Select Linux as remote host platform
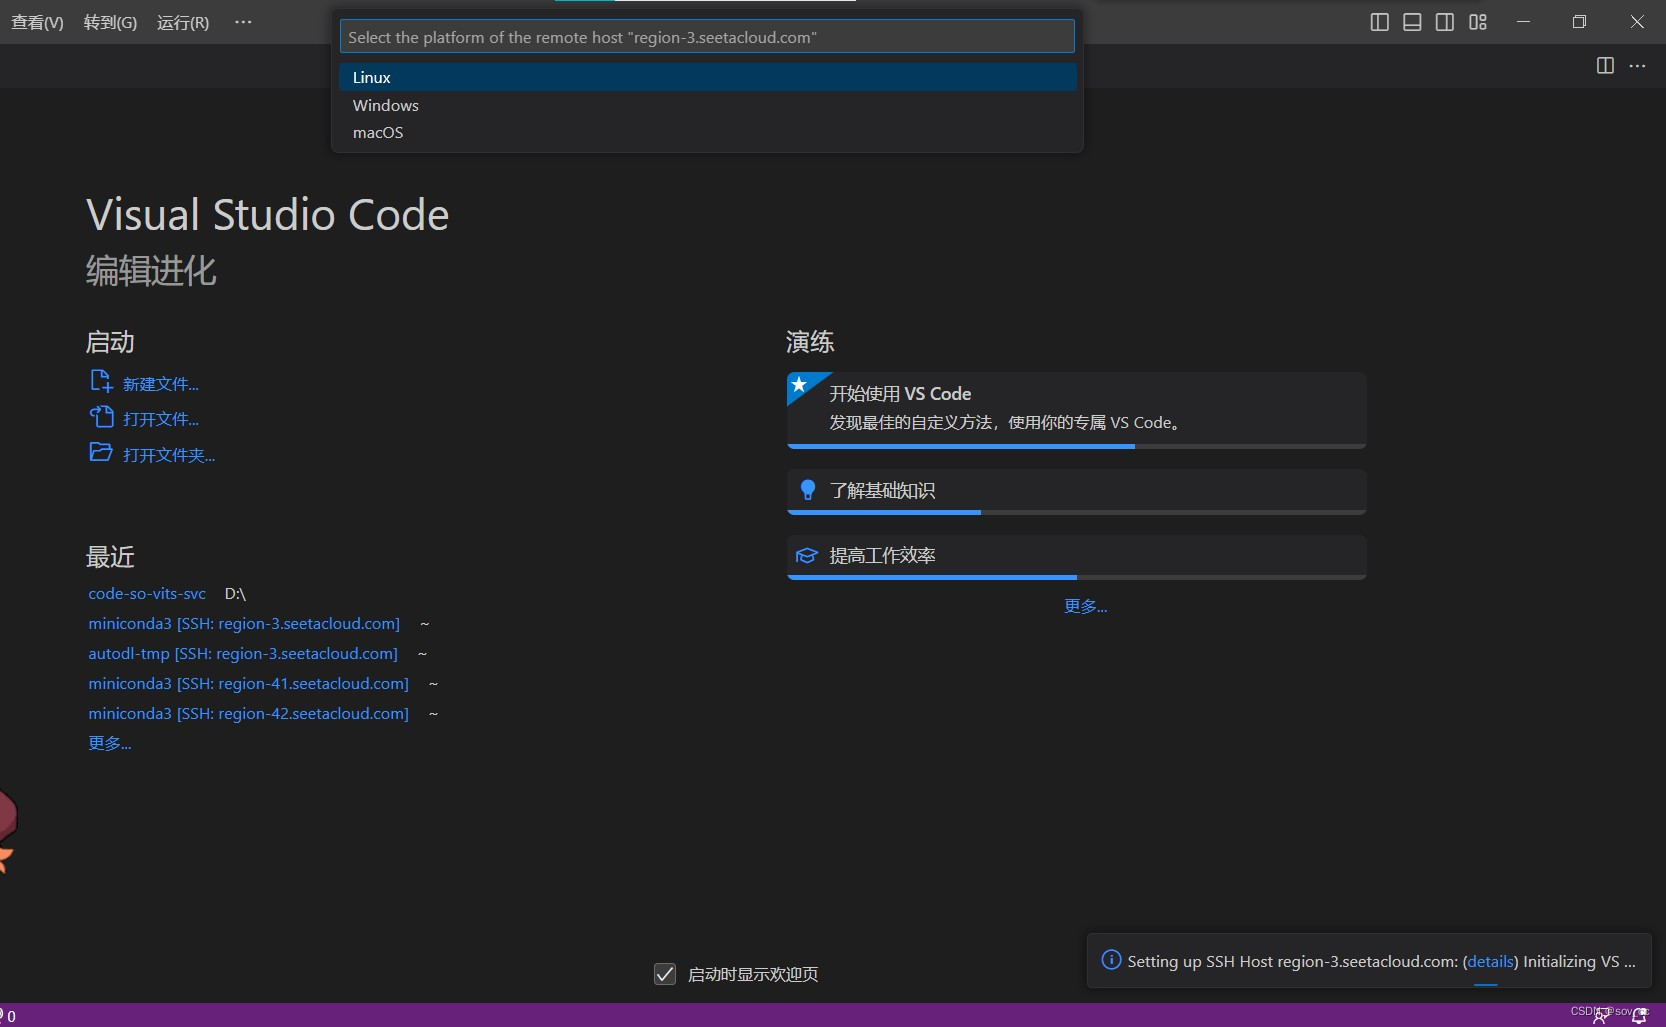1666x1027 pixels. (707, 77)
